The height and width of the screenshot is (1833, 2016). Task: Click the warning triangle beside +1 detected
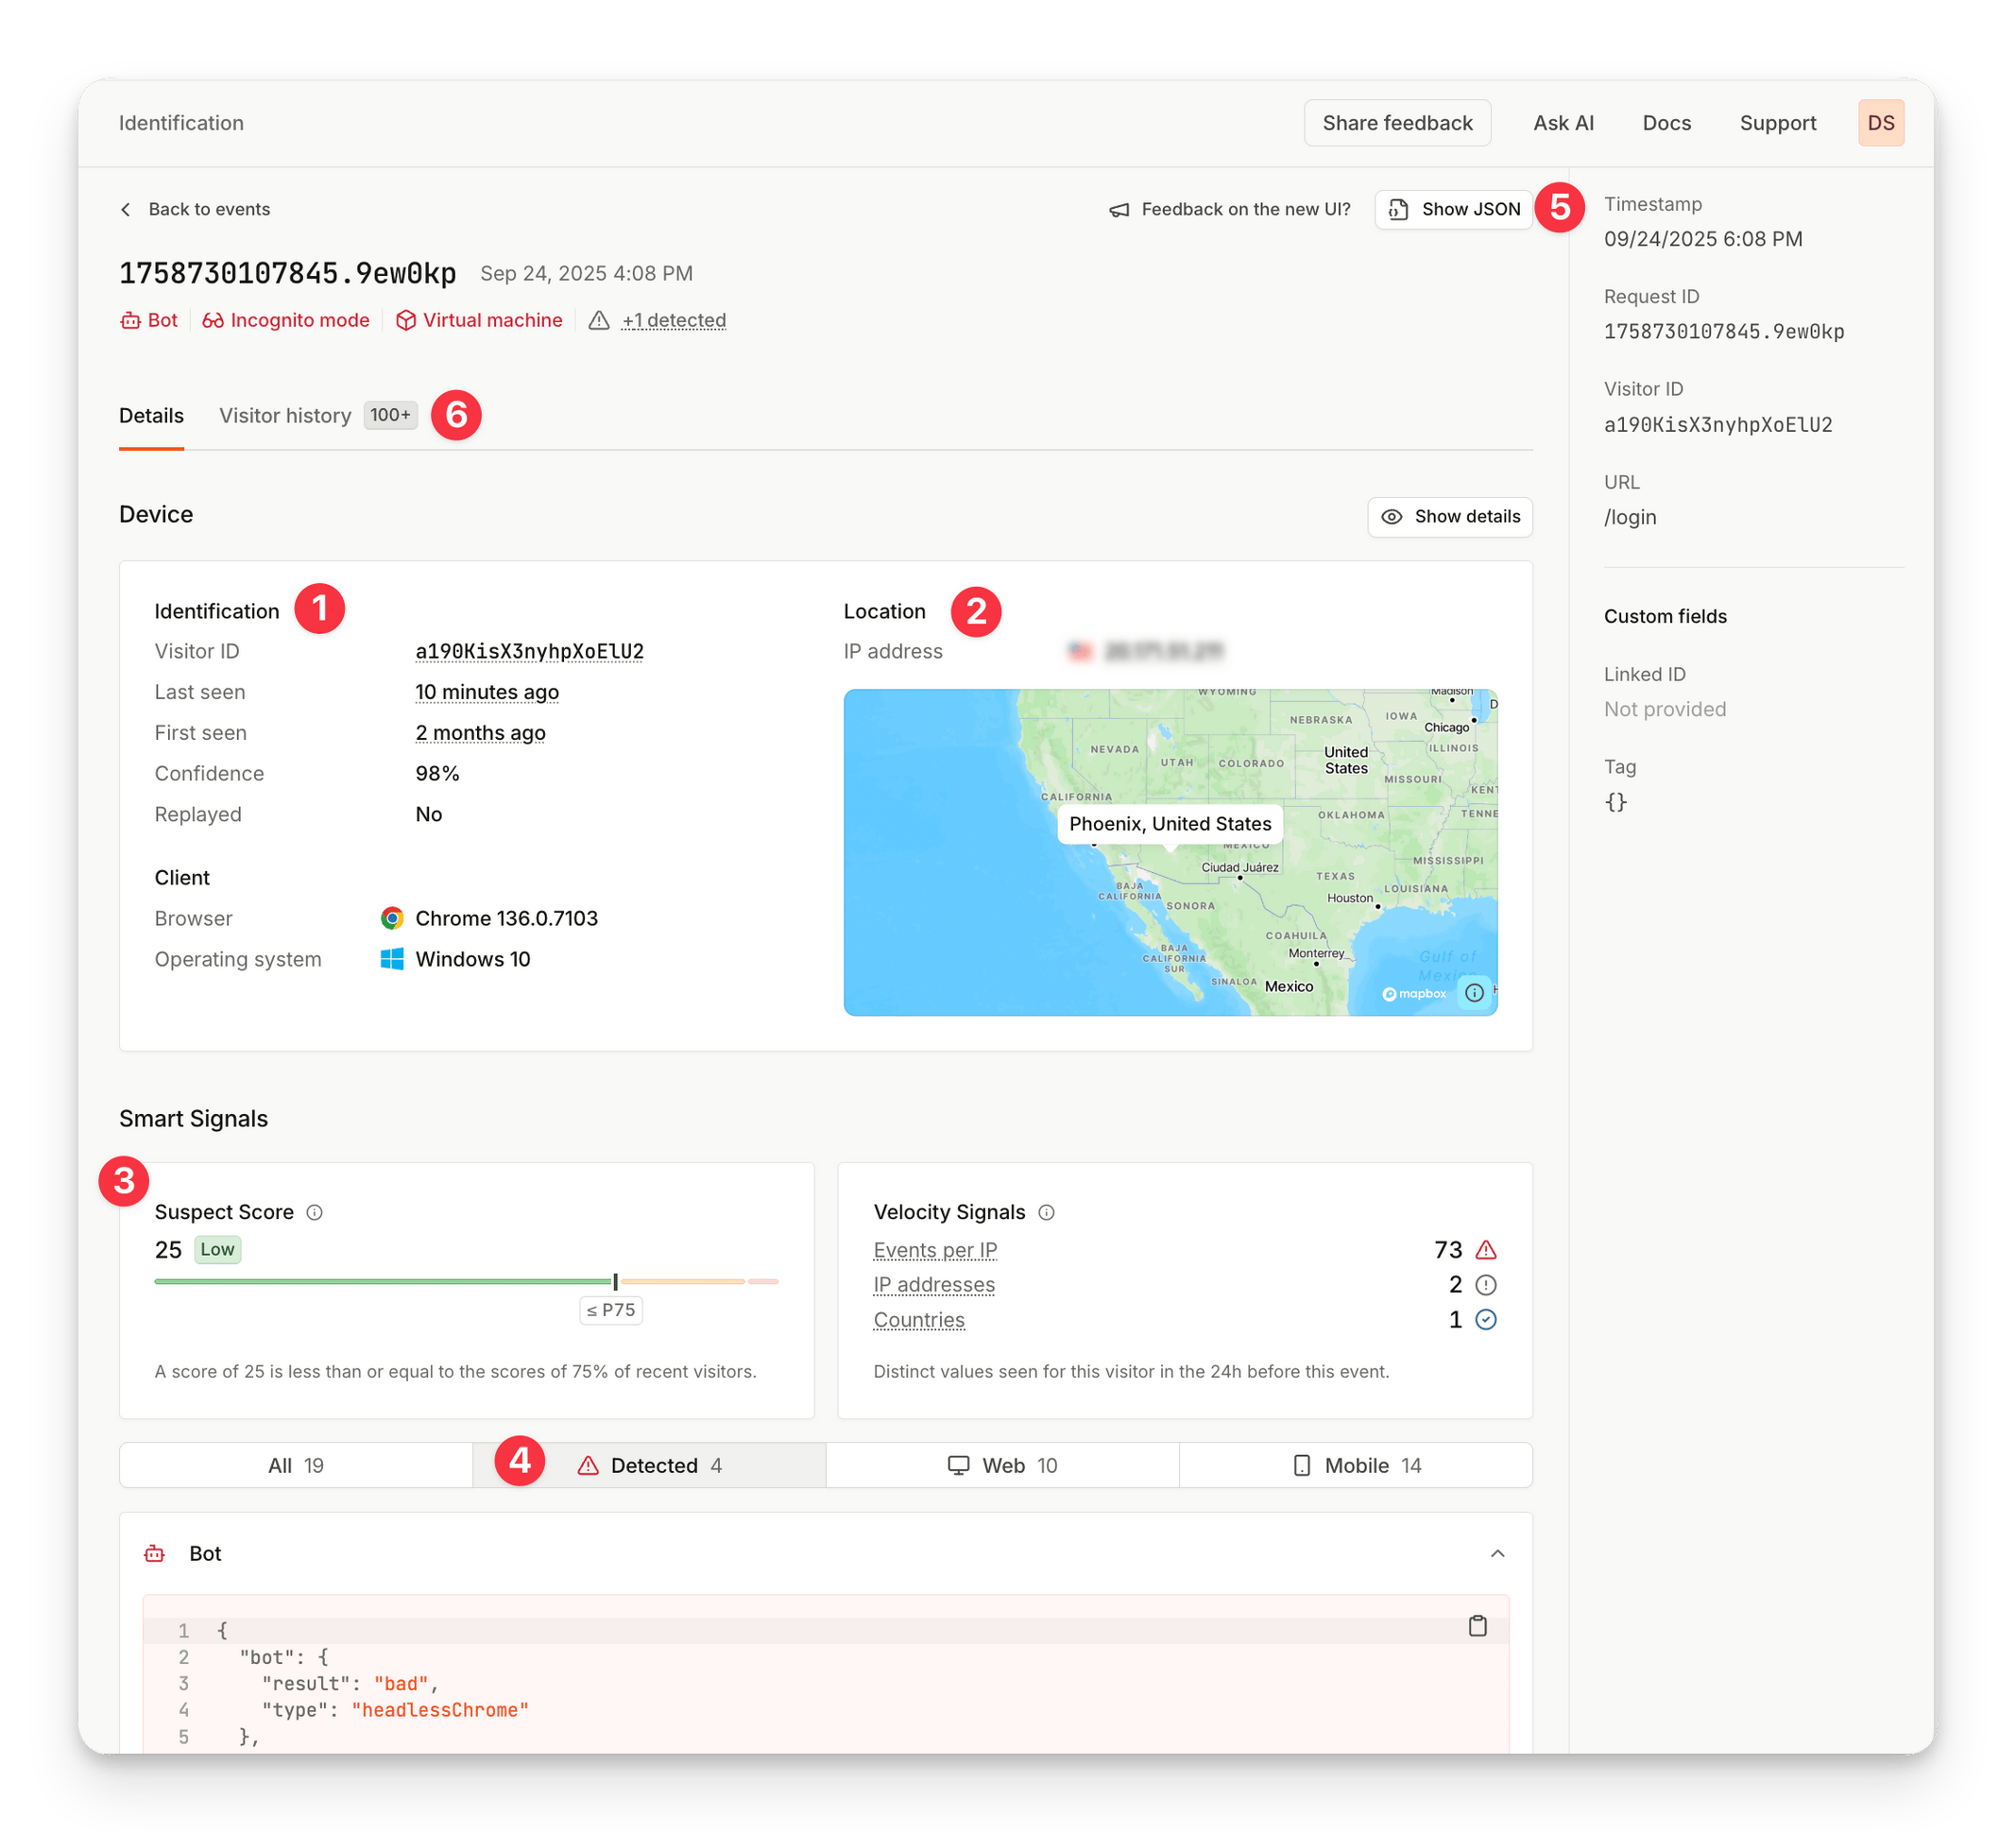coord(599,321)
